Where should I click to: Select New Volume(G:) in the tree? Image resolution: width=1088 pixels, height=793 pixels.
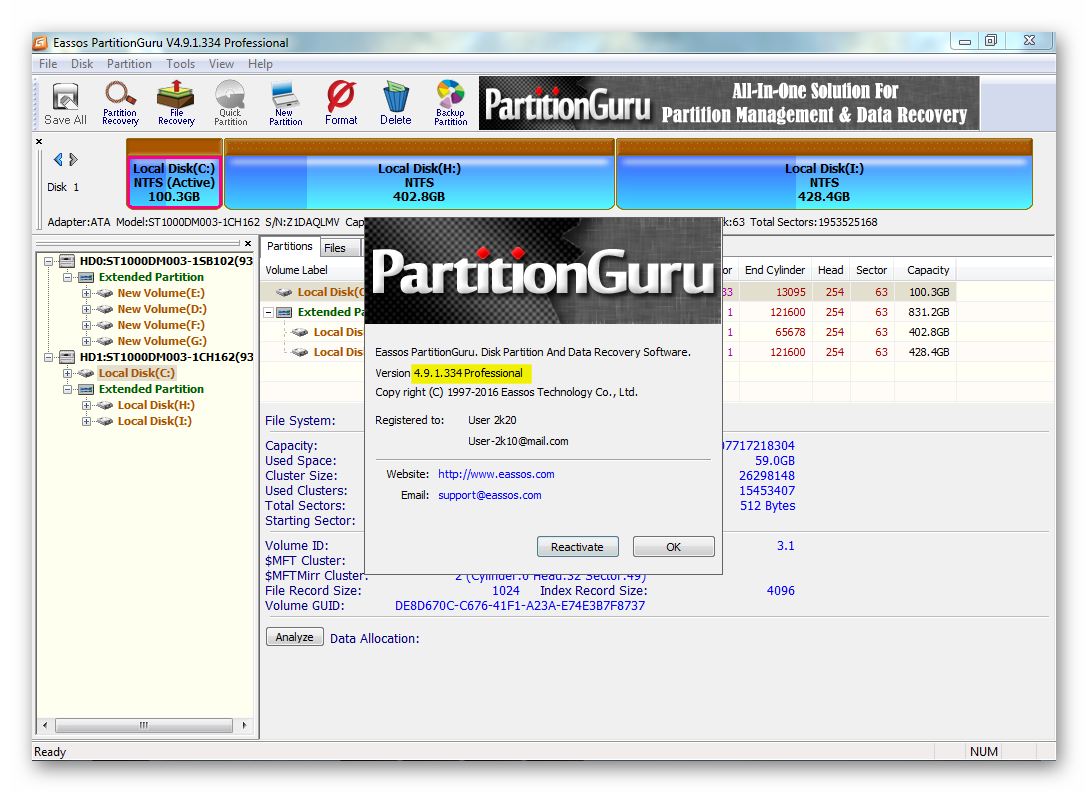click(162, 341)
